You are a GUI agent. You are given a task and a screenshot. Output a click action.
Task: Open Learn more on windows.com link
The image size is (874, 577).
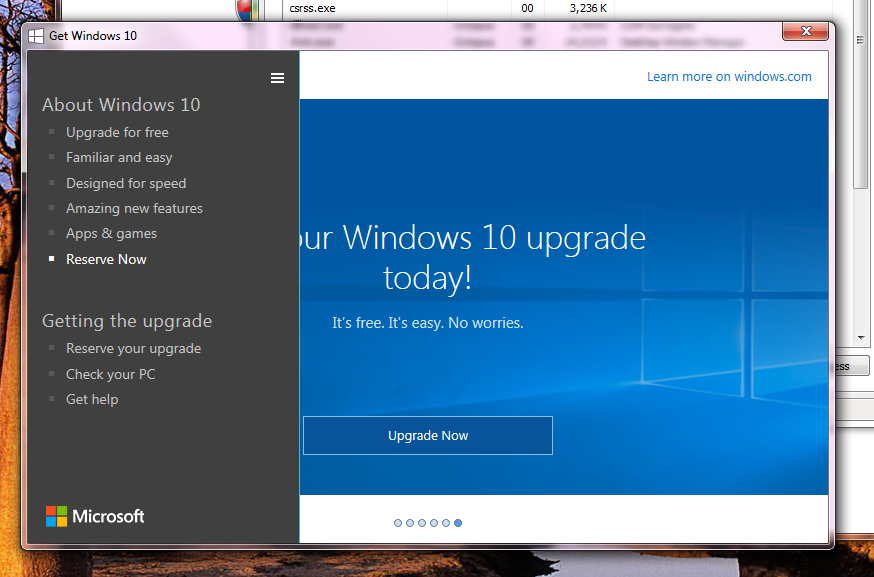[729, 76]
